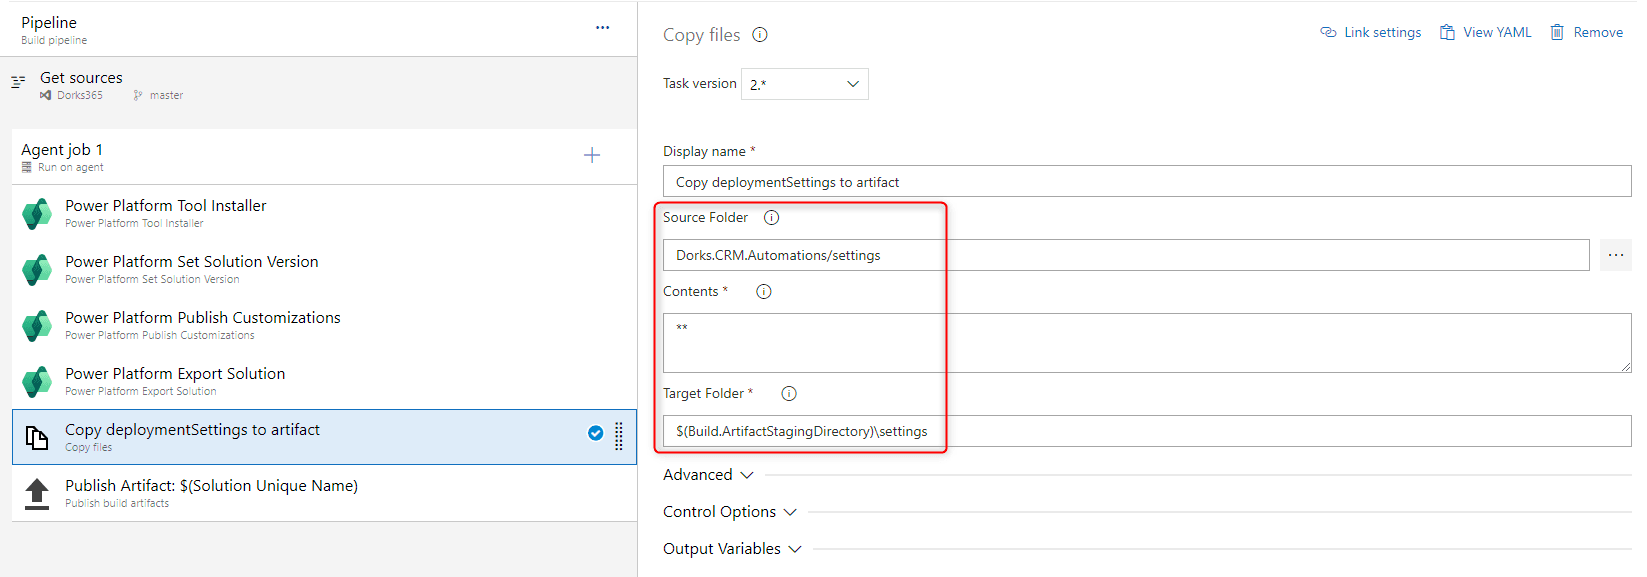Click the Source Folder input field
This screenshot has height=577, width=1647.
[1126, 255]
